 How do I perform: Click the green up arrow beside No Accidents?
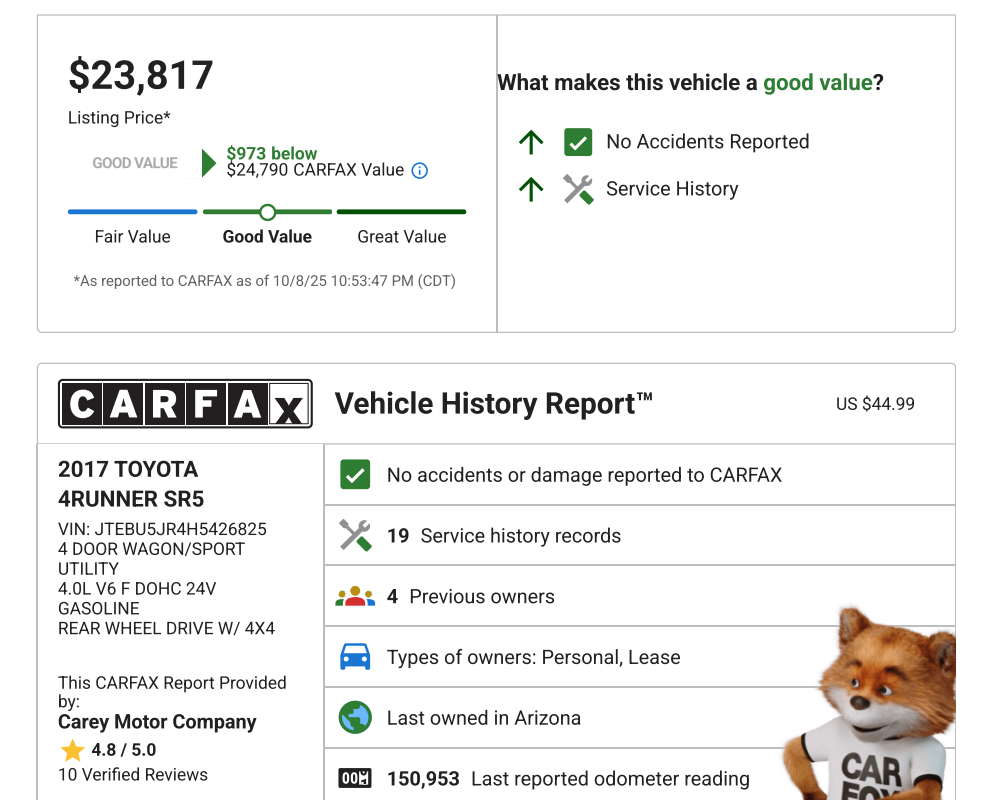(x=531, y=142)
